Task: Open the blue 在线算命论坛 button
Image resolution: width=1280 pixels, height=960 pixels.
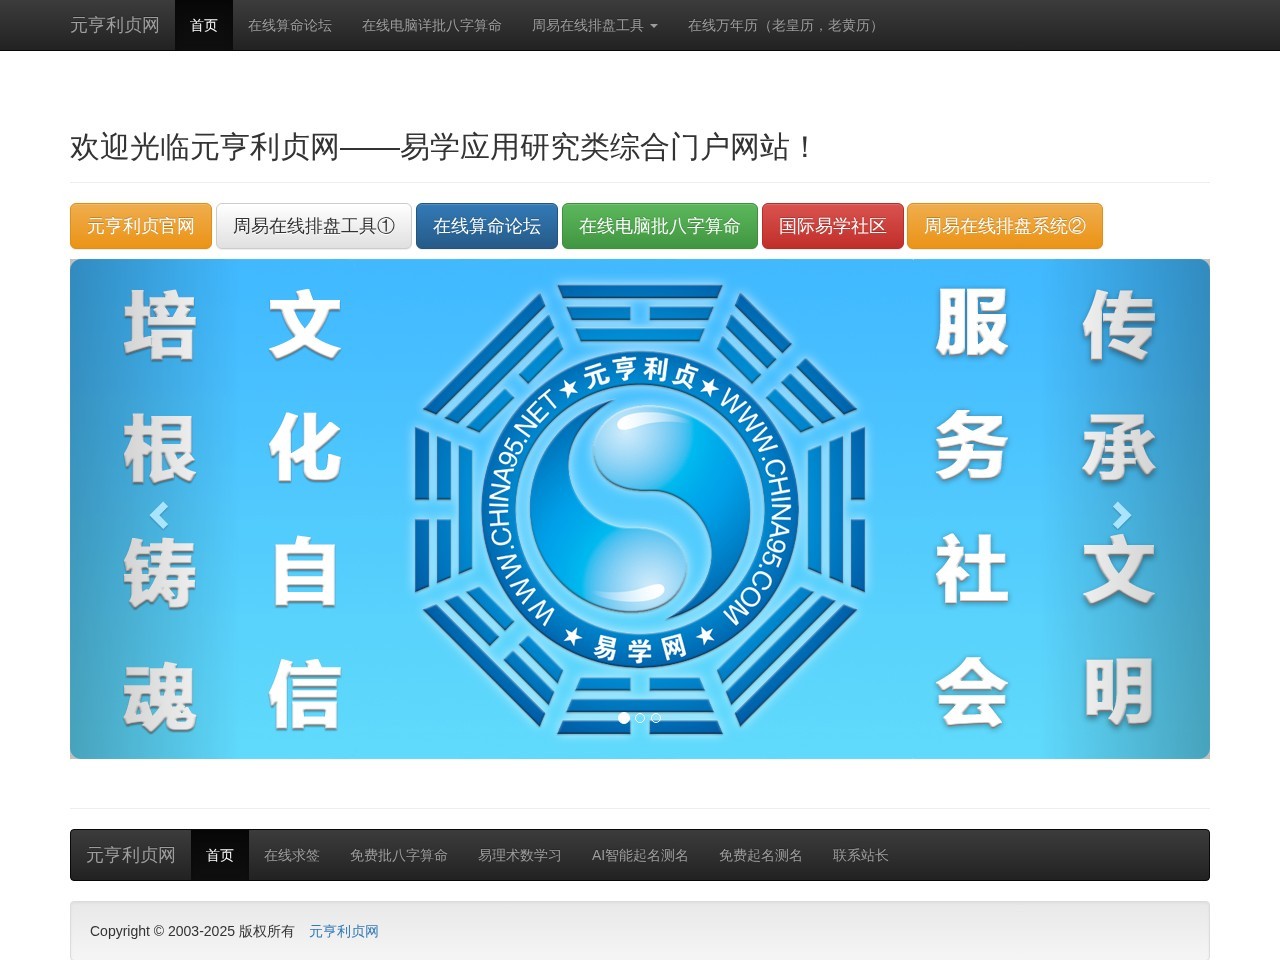Action: click(486, 226)
